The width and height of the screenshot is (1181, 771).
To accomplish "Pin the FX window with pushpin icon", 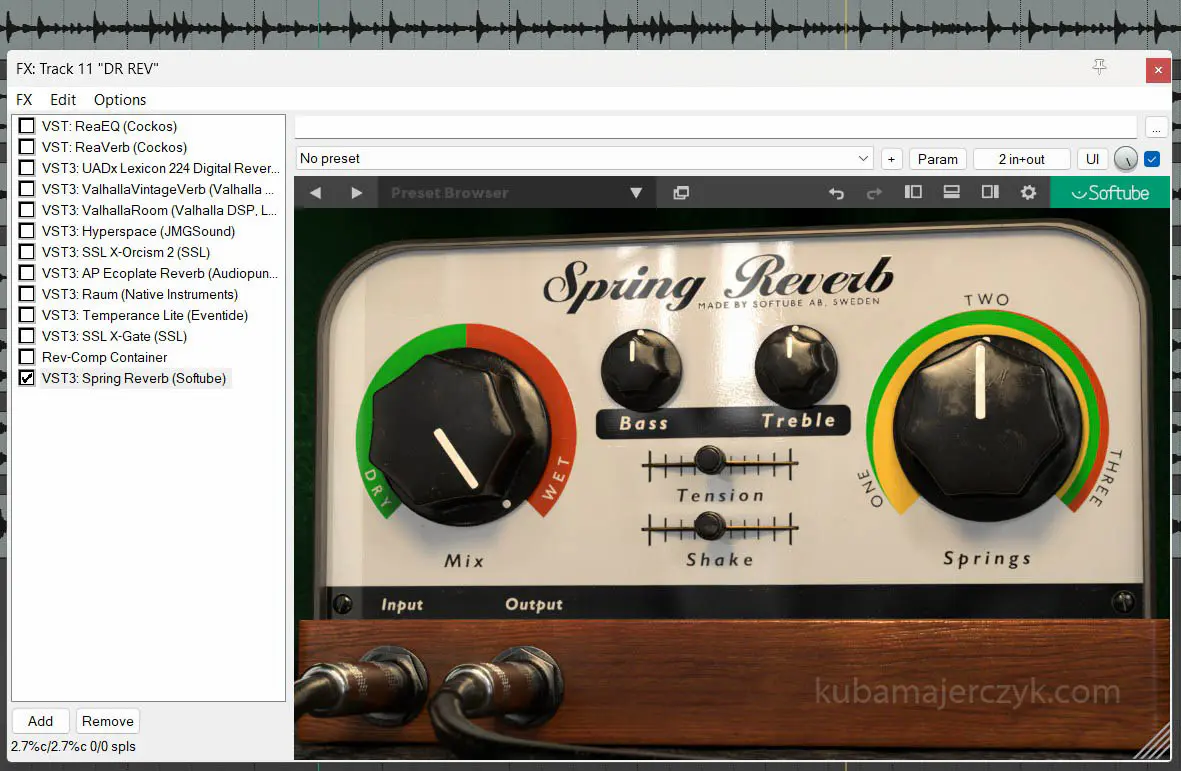I will (1100, 68).
